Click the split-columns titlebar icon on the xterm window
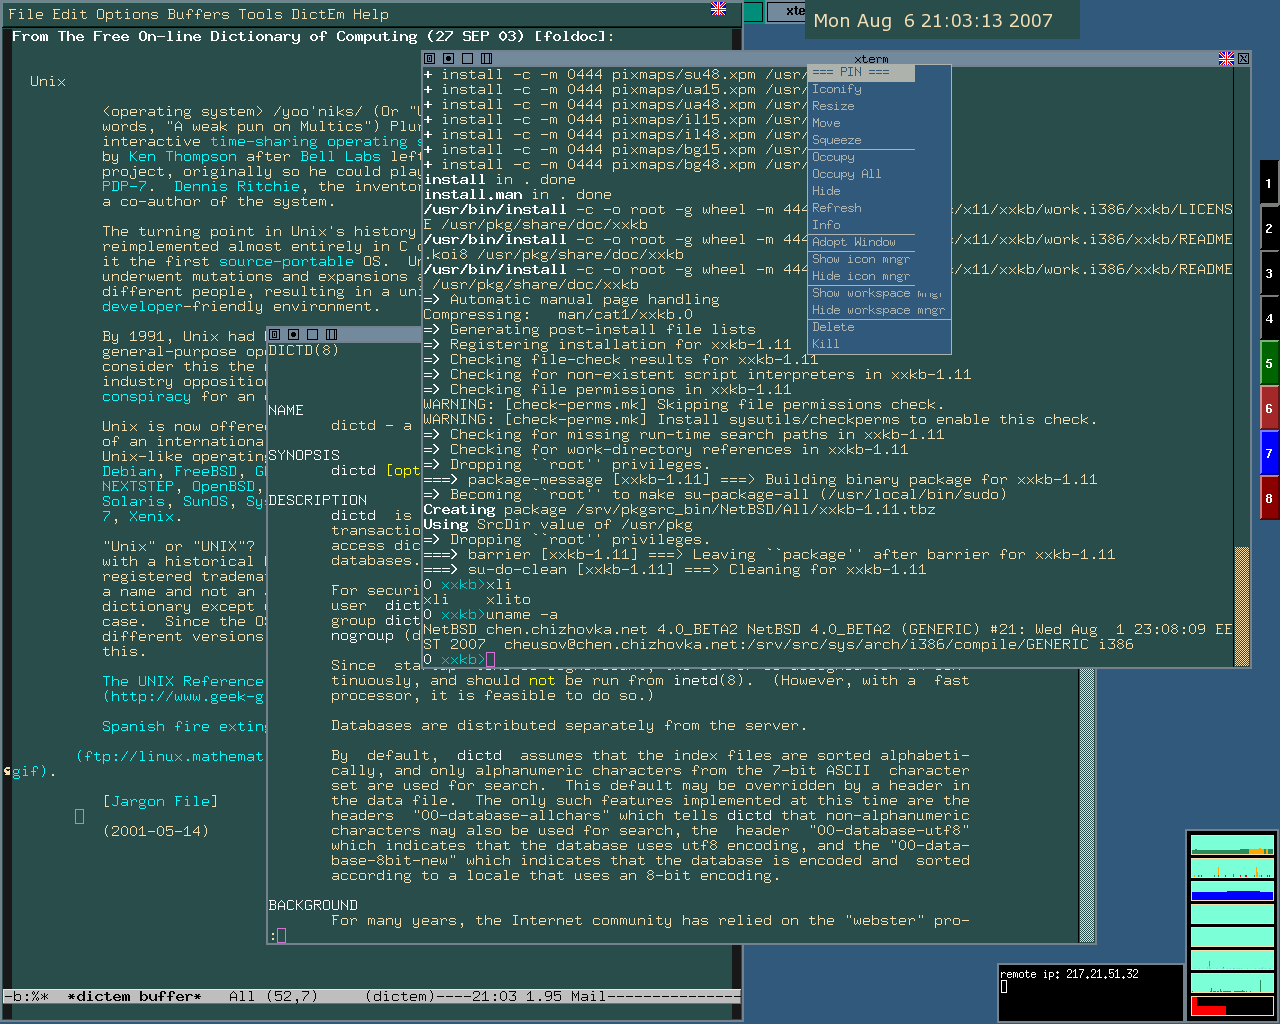 486,59
